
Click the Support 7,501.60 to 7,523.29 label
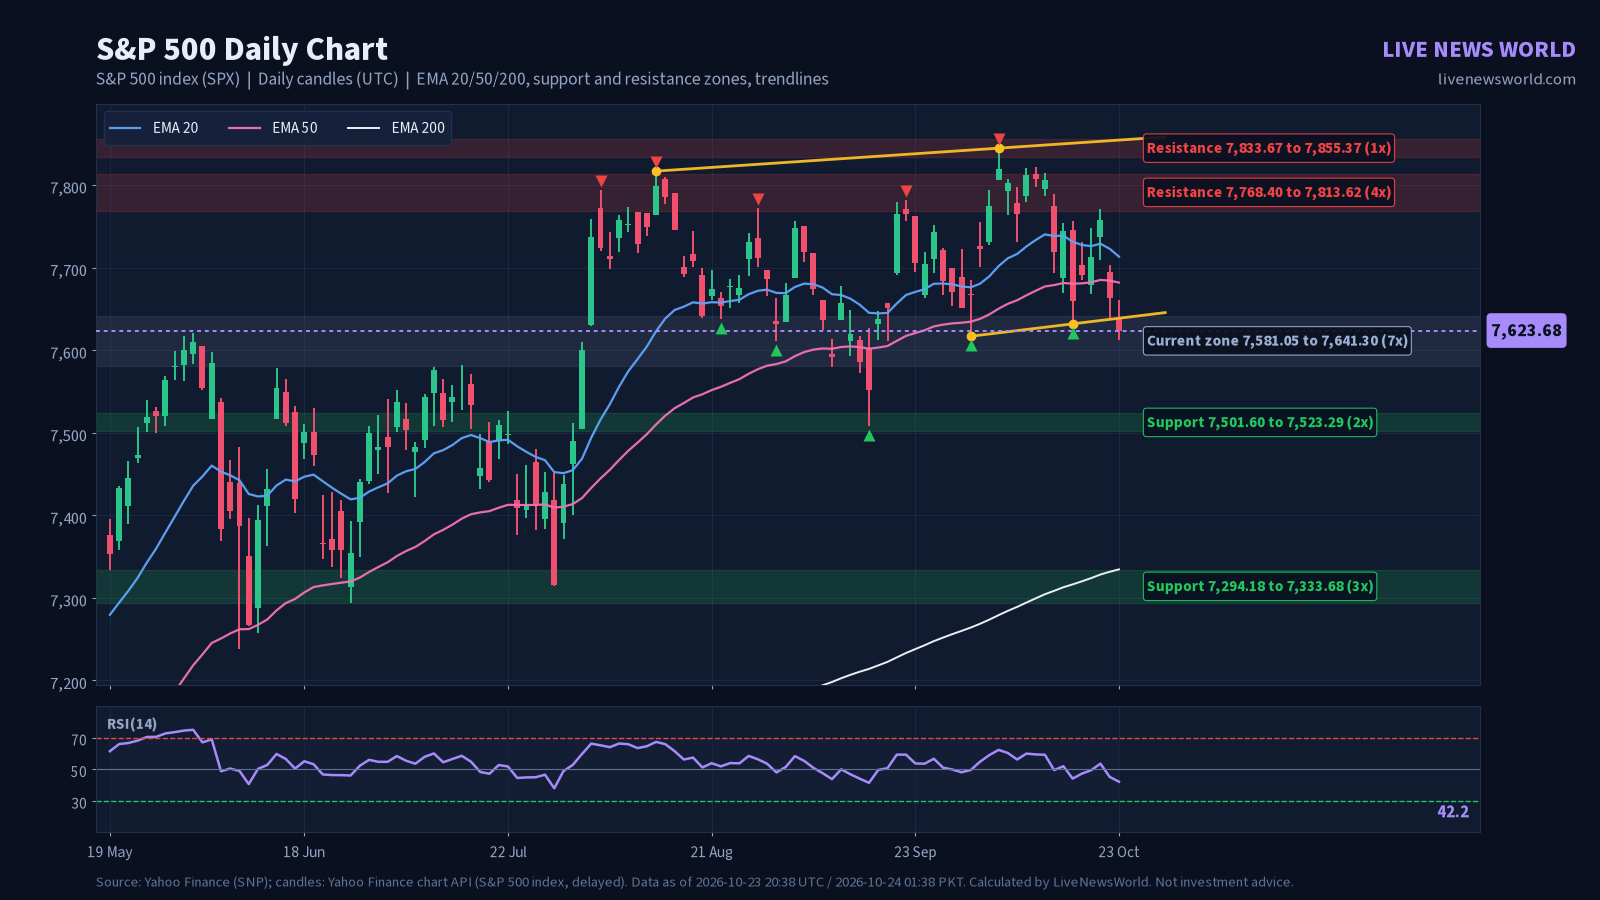(x=1260, y=422)
